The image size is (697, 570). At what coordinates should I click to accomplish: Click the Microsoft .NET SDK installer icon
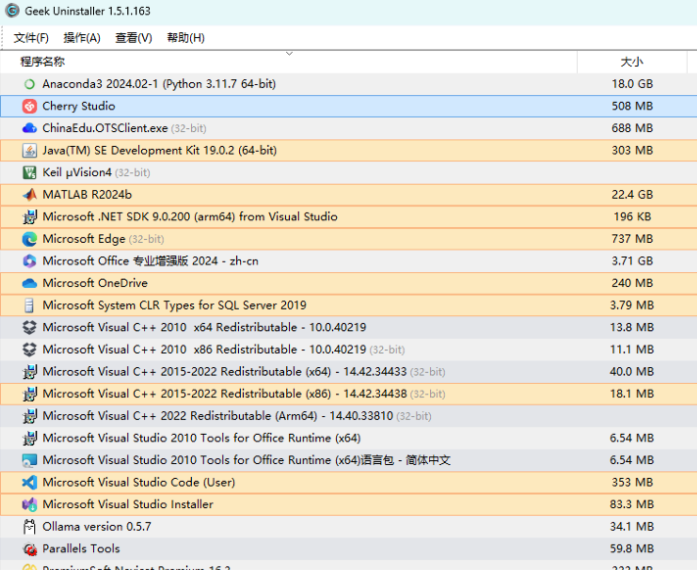click(x=29, y=217)
